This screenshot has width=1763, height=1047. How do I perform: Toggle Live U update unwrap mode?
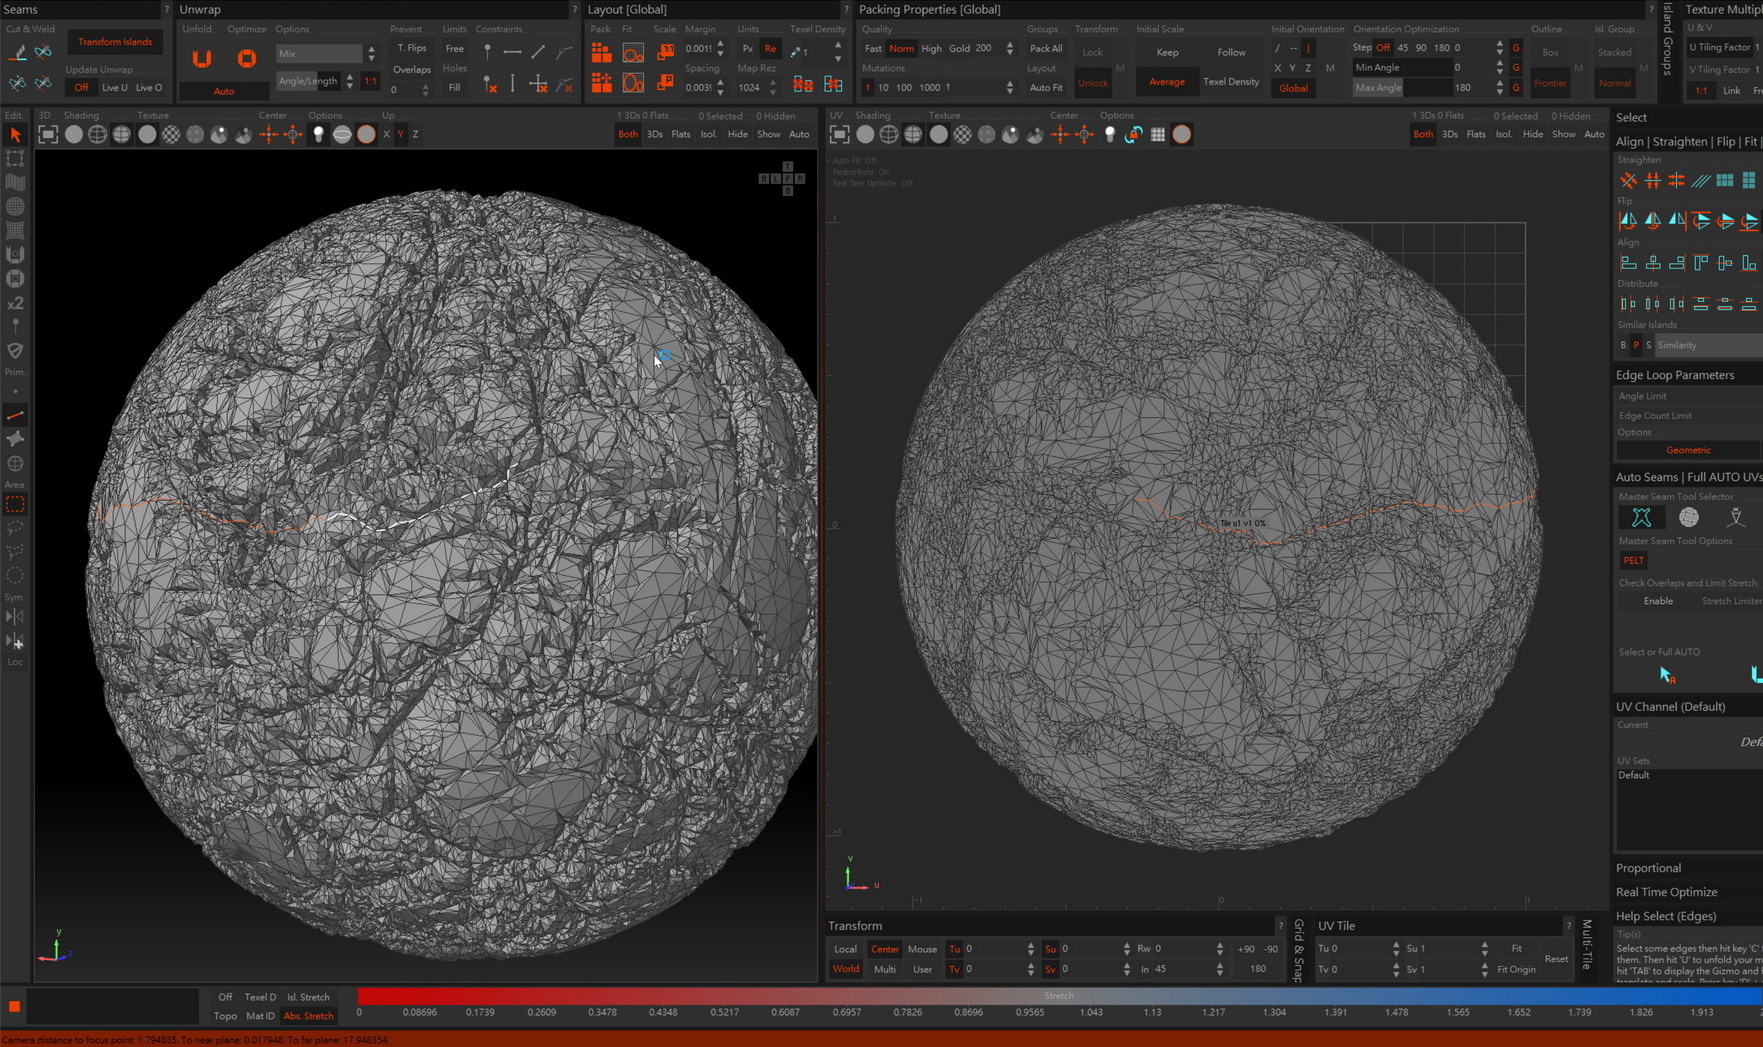click(114, 88)
